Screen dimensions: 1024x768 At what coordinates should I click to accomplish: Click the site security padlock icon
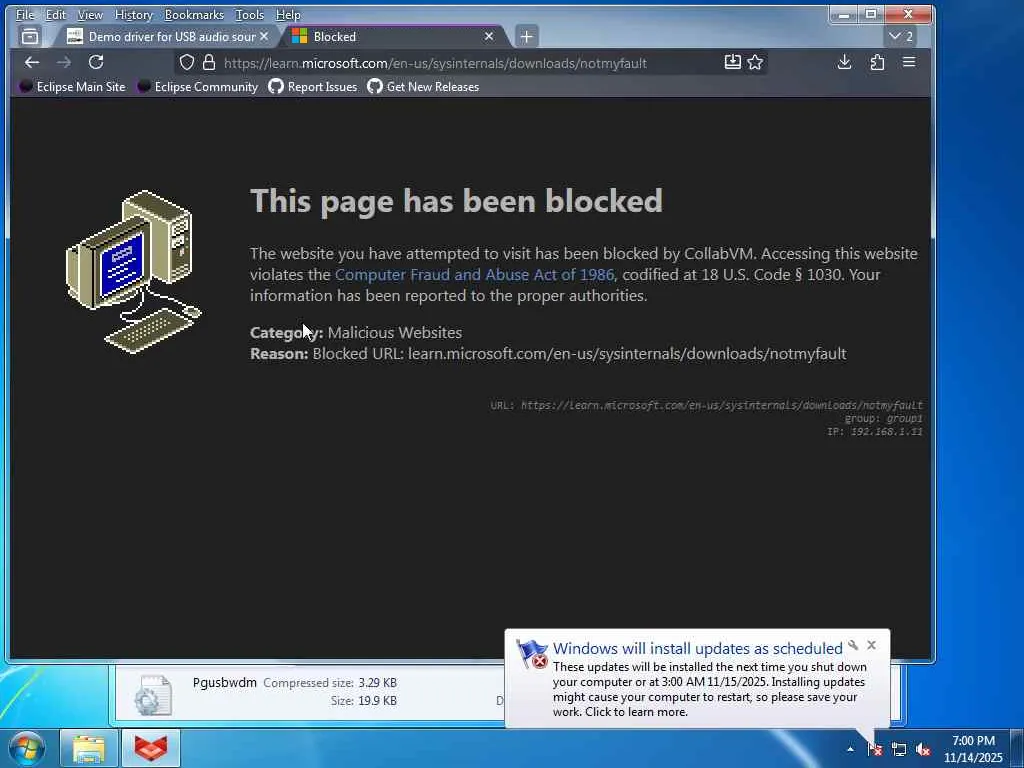(209, 63)
